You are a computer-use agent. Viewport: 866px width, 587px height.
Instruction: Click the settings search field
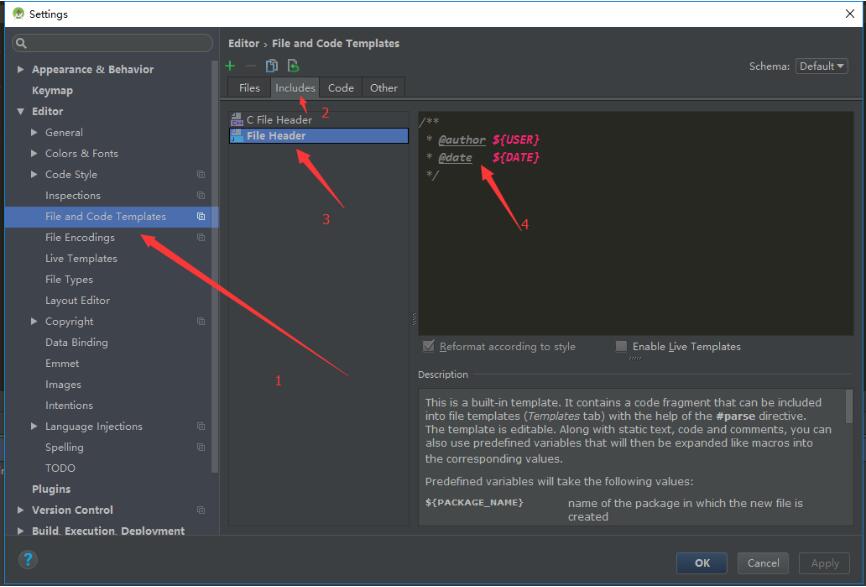click(x=110, y=42)
